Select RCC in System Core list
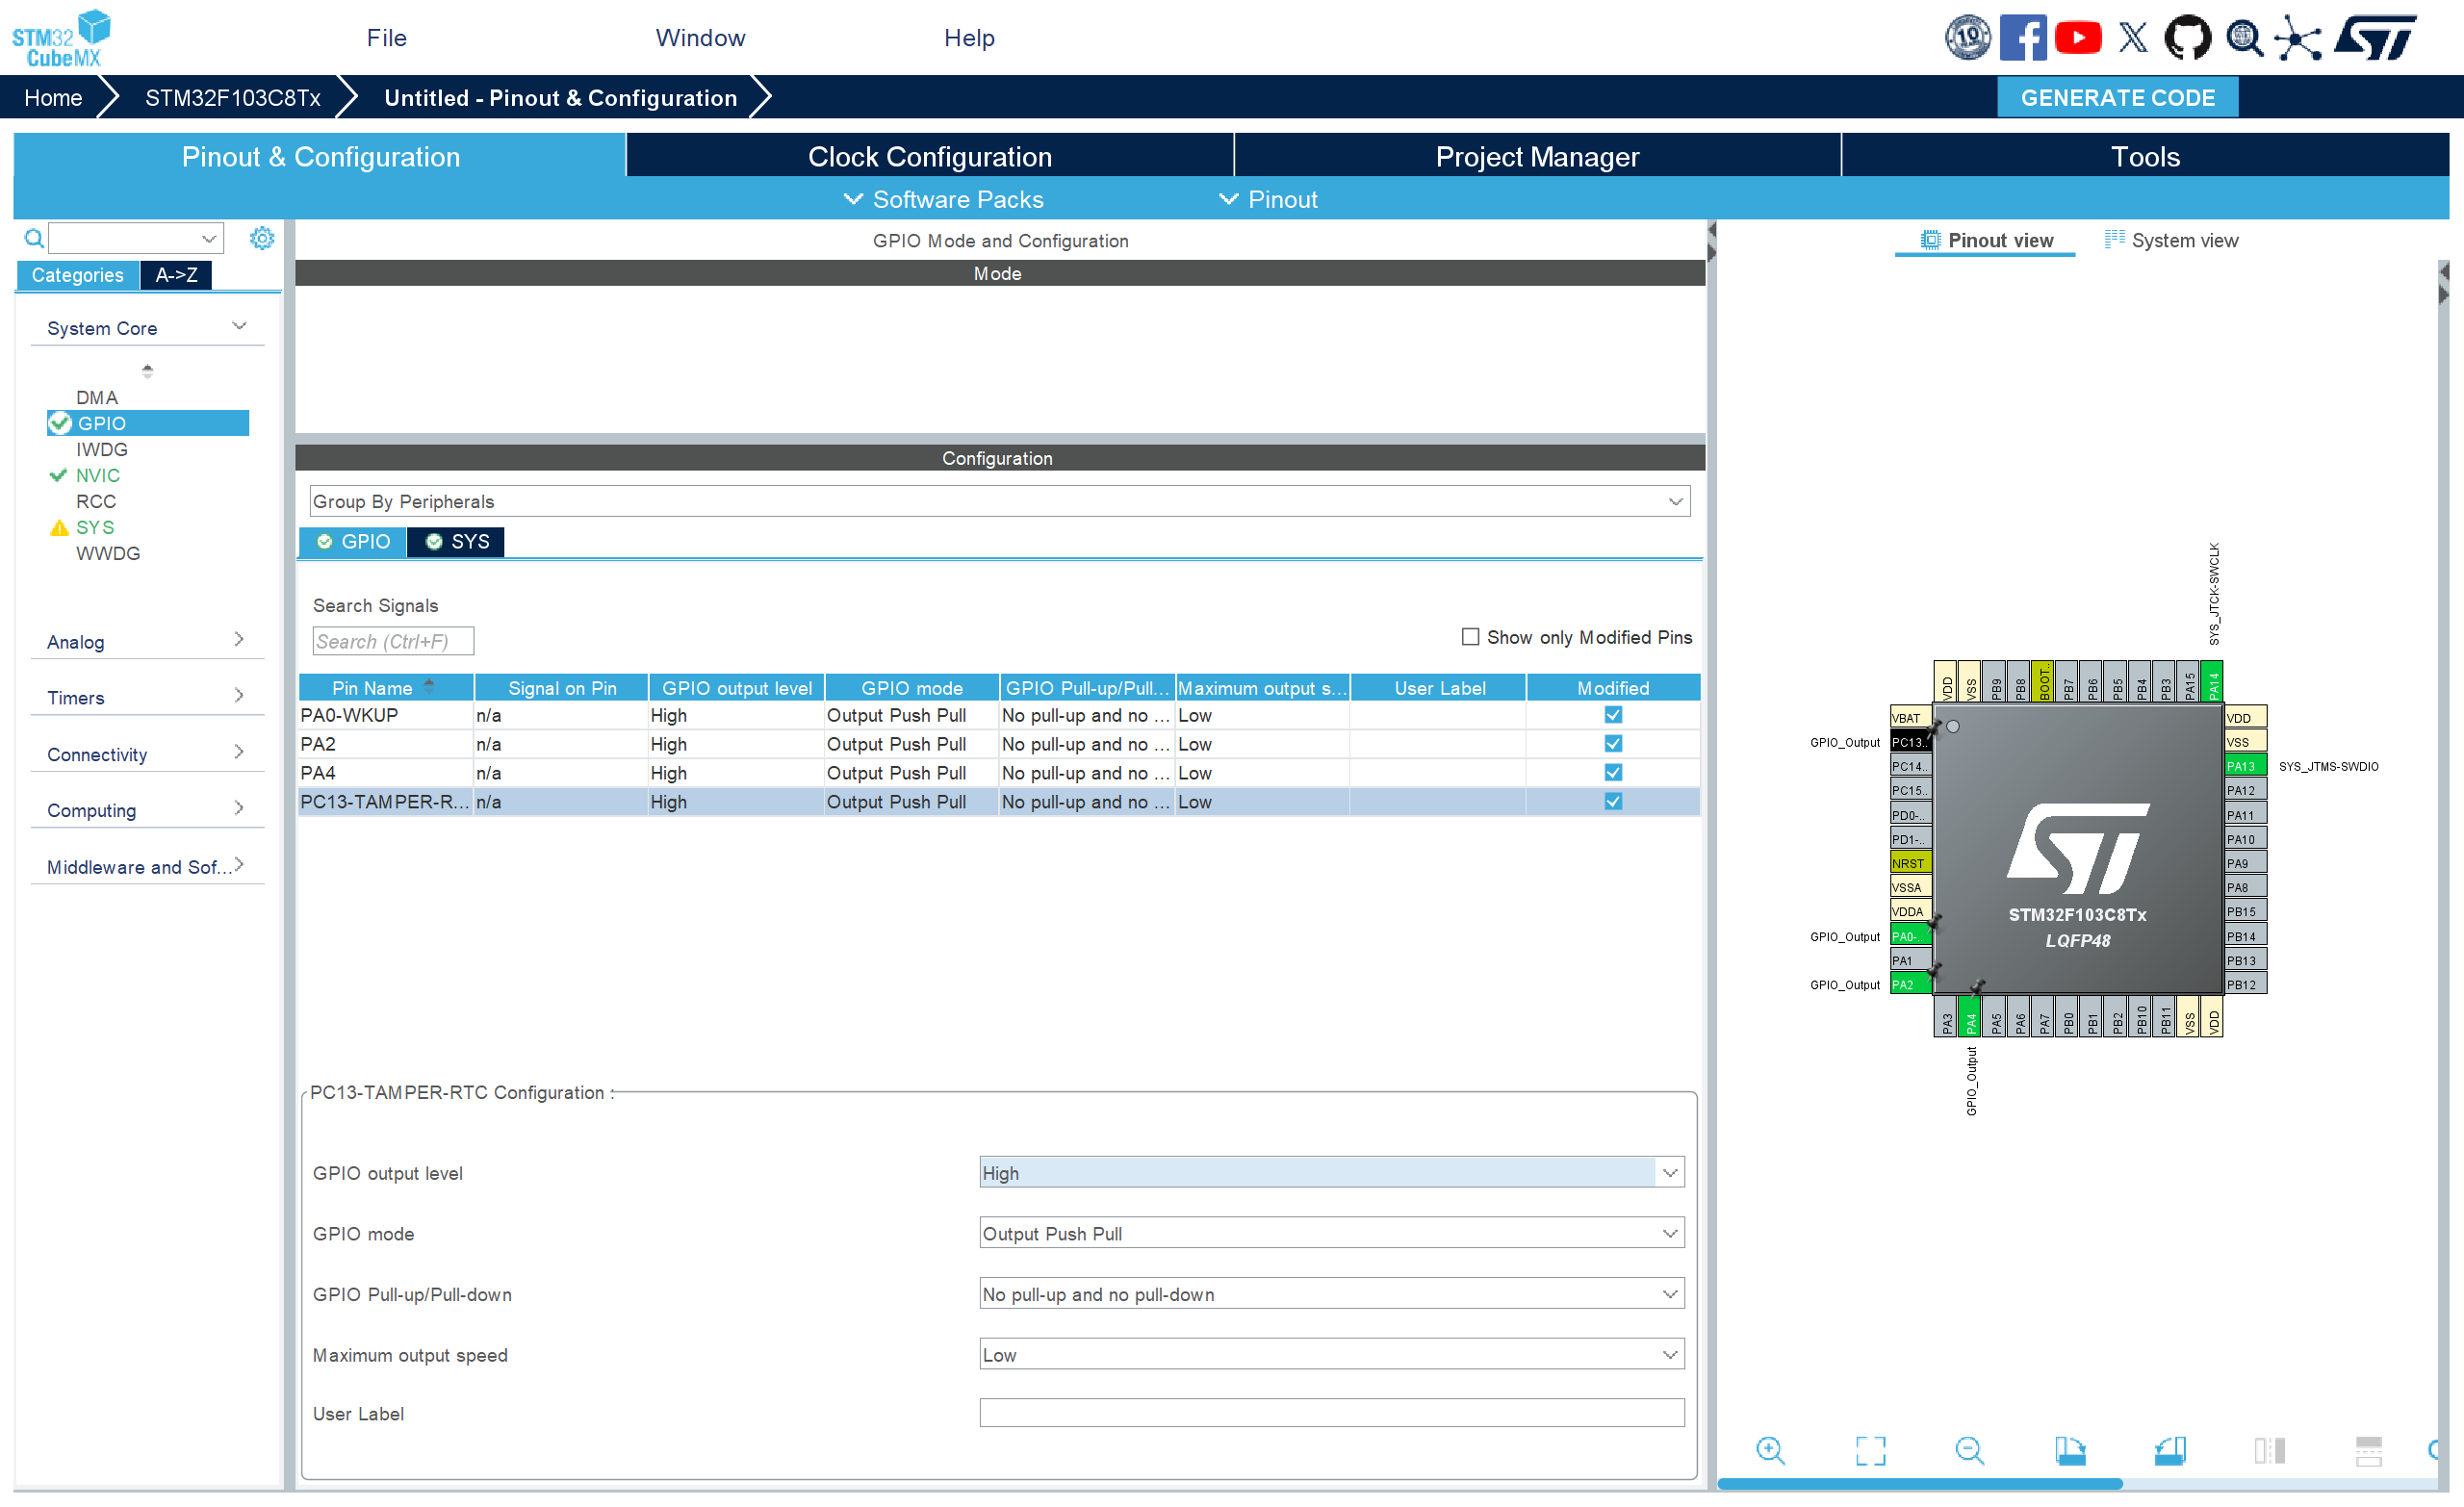Viewport: 2464px width, 1507px height. coord(96,501)
